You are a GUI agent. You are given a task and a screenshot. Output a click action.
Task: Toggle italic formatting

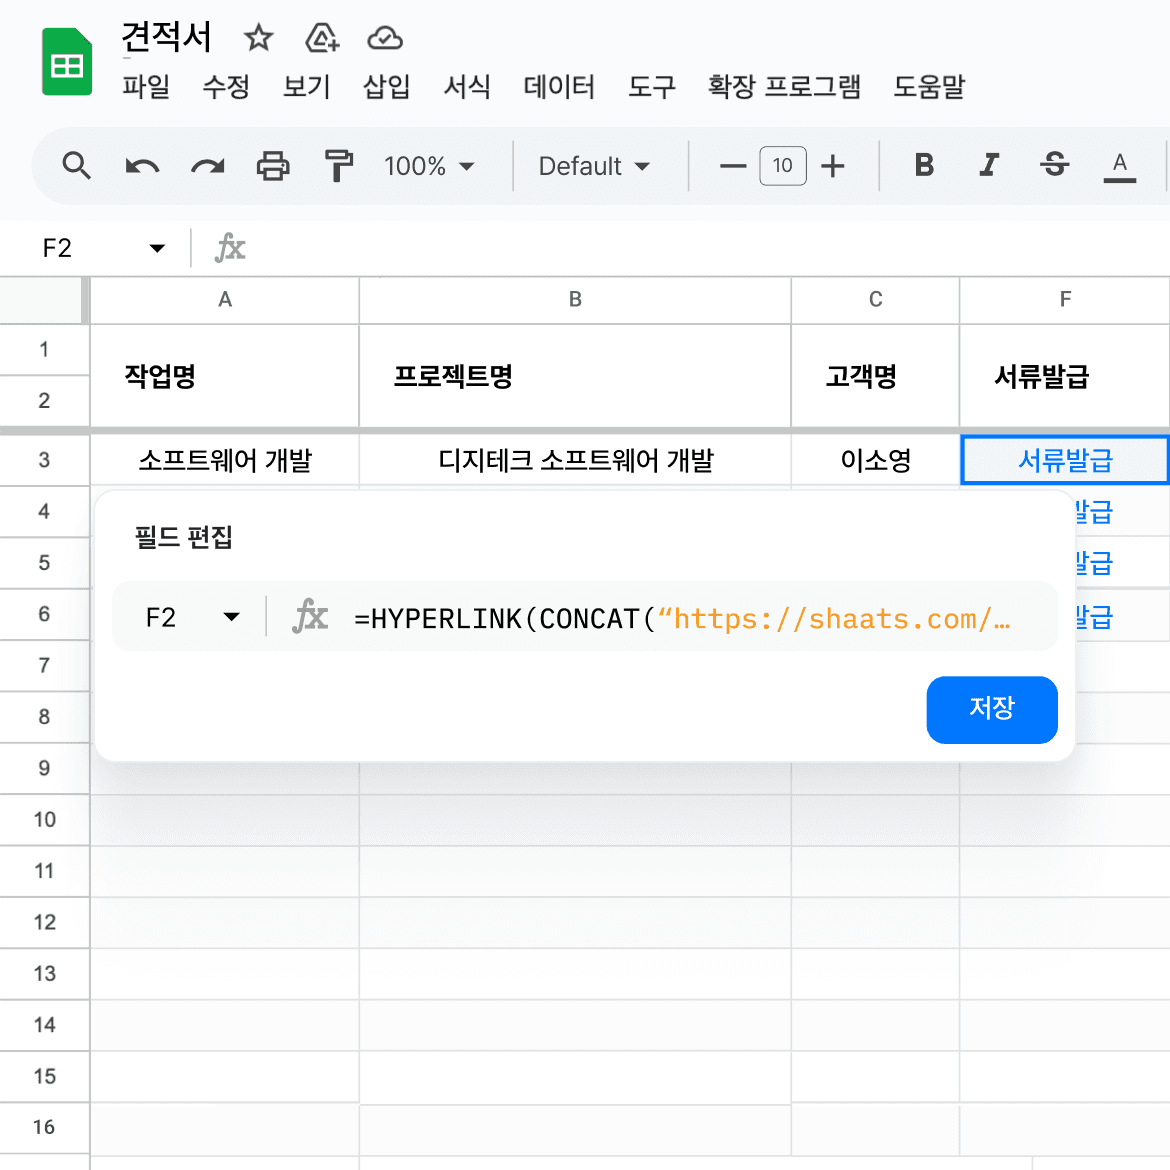(x=989, y=165)
